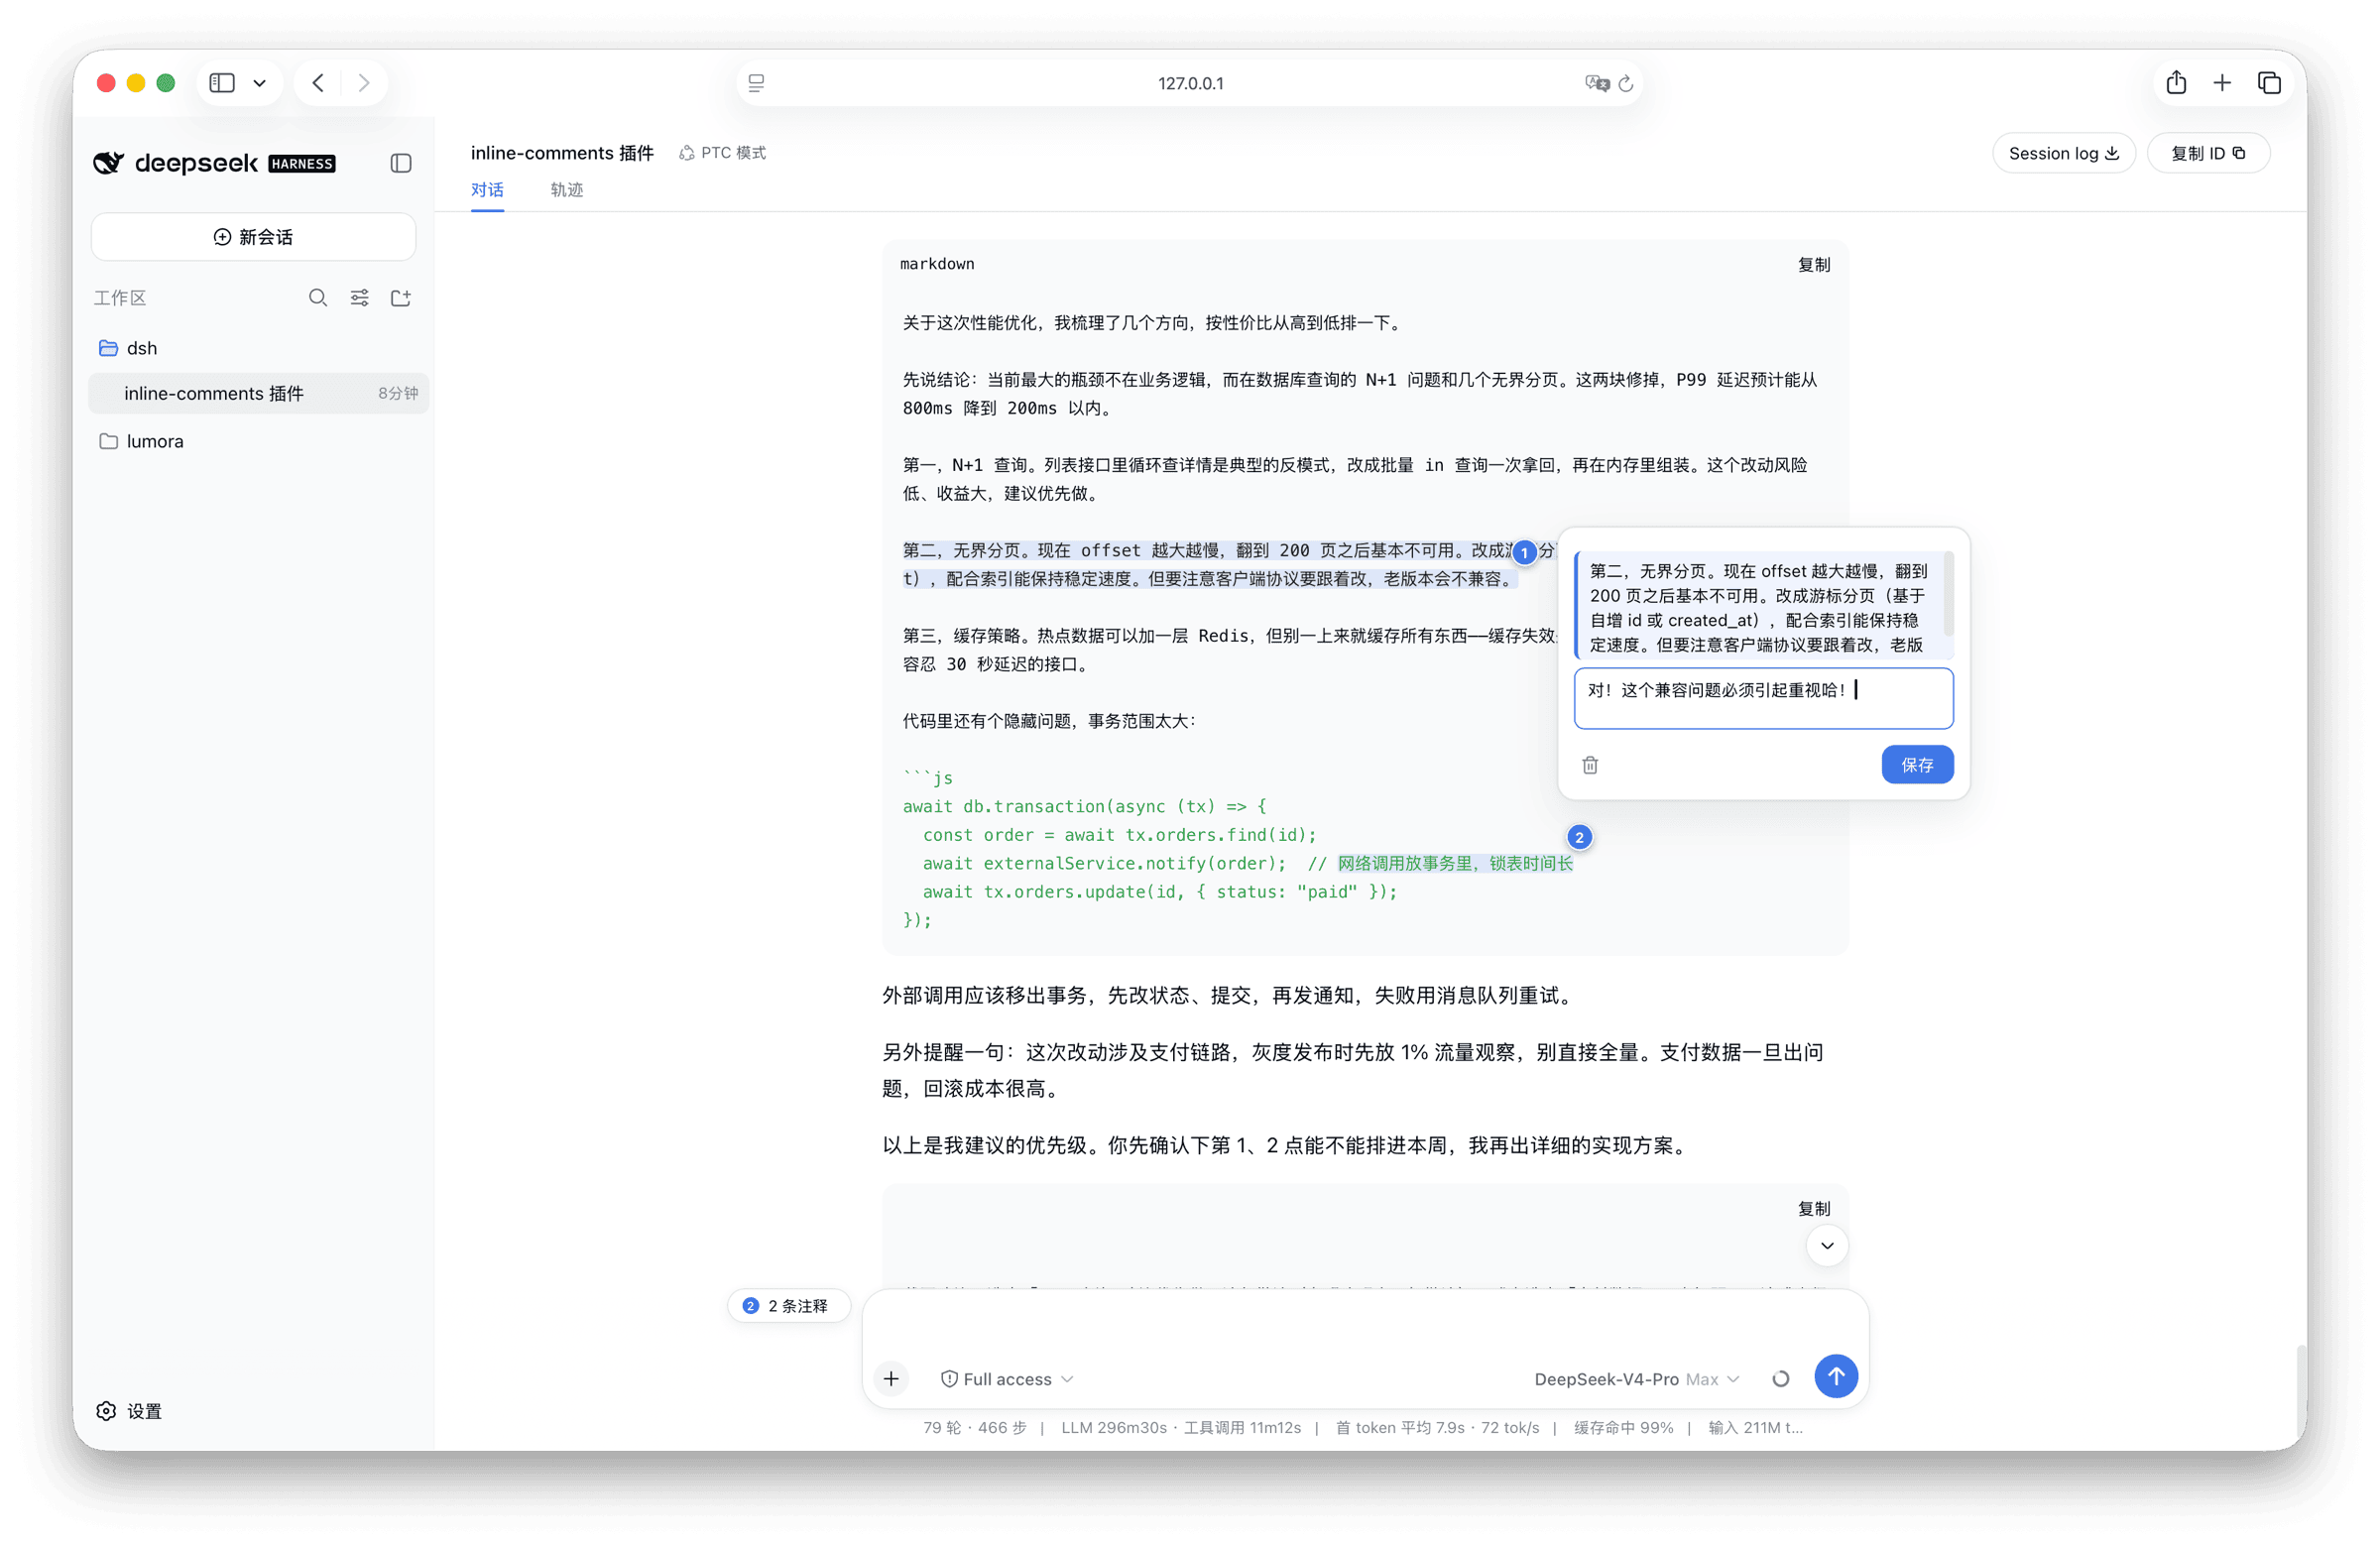This screenshot has height=1547, width=2380.
Task: Collapse the deepseek sidebar panel
Action: [401, 163]
